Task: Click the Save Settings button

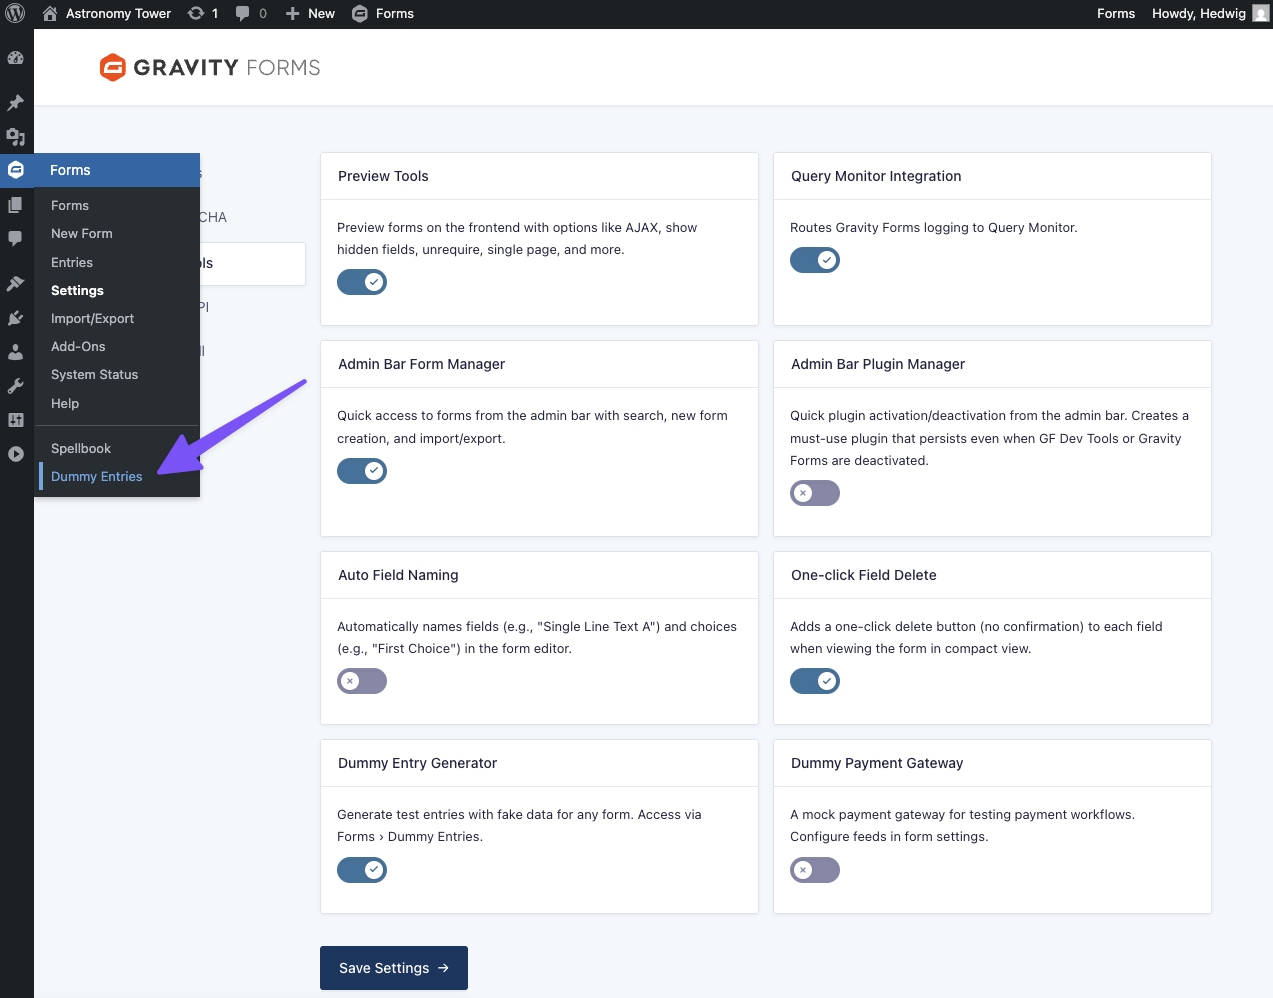Action: 394,968
